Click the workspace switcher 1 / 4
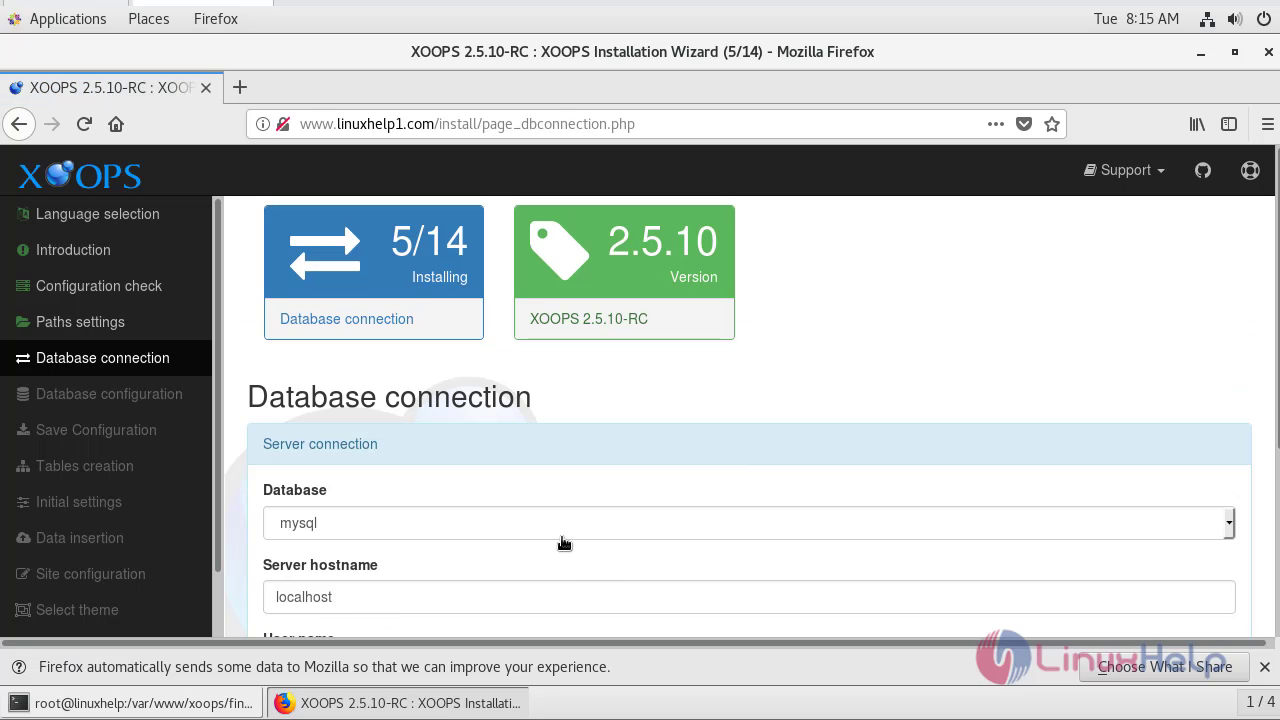1280x720 pixels. (1260, 703)
